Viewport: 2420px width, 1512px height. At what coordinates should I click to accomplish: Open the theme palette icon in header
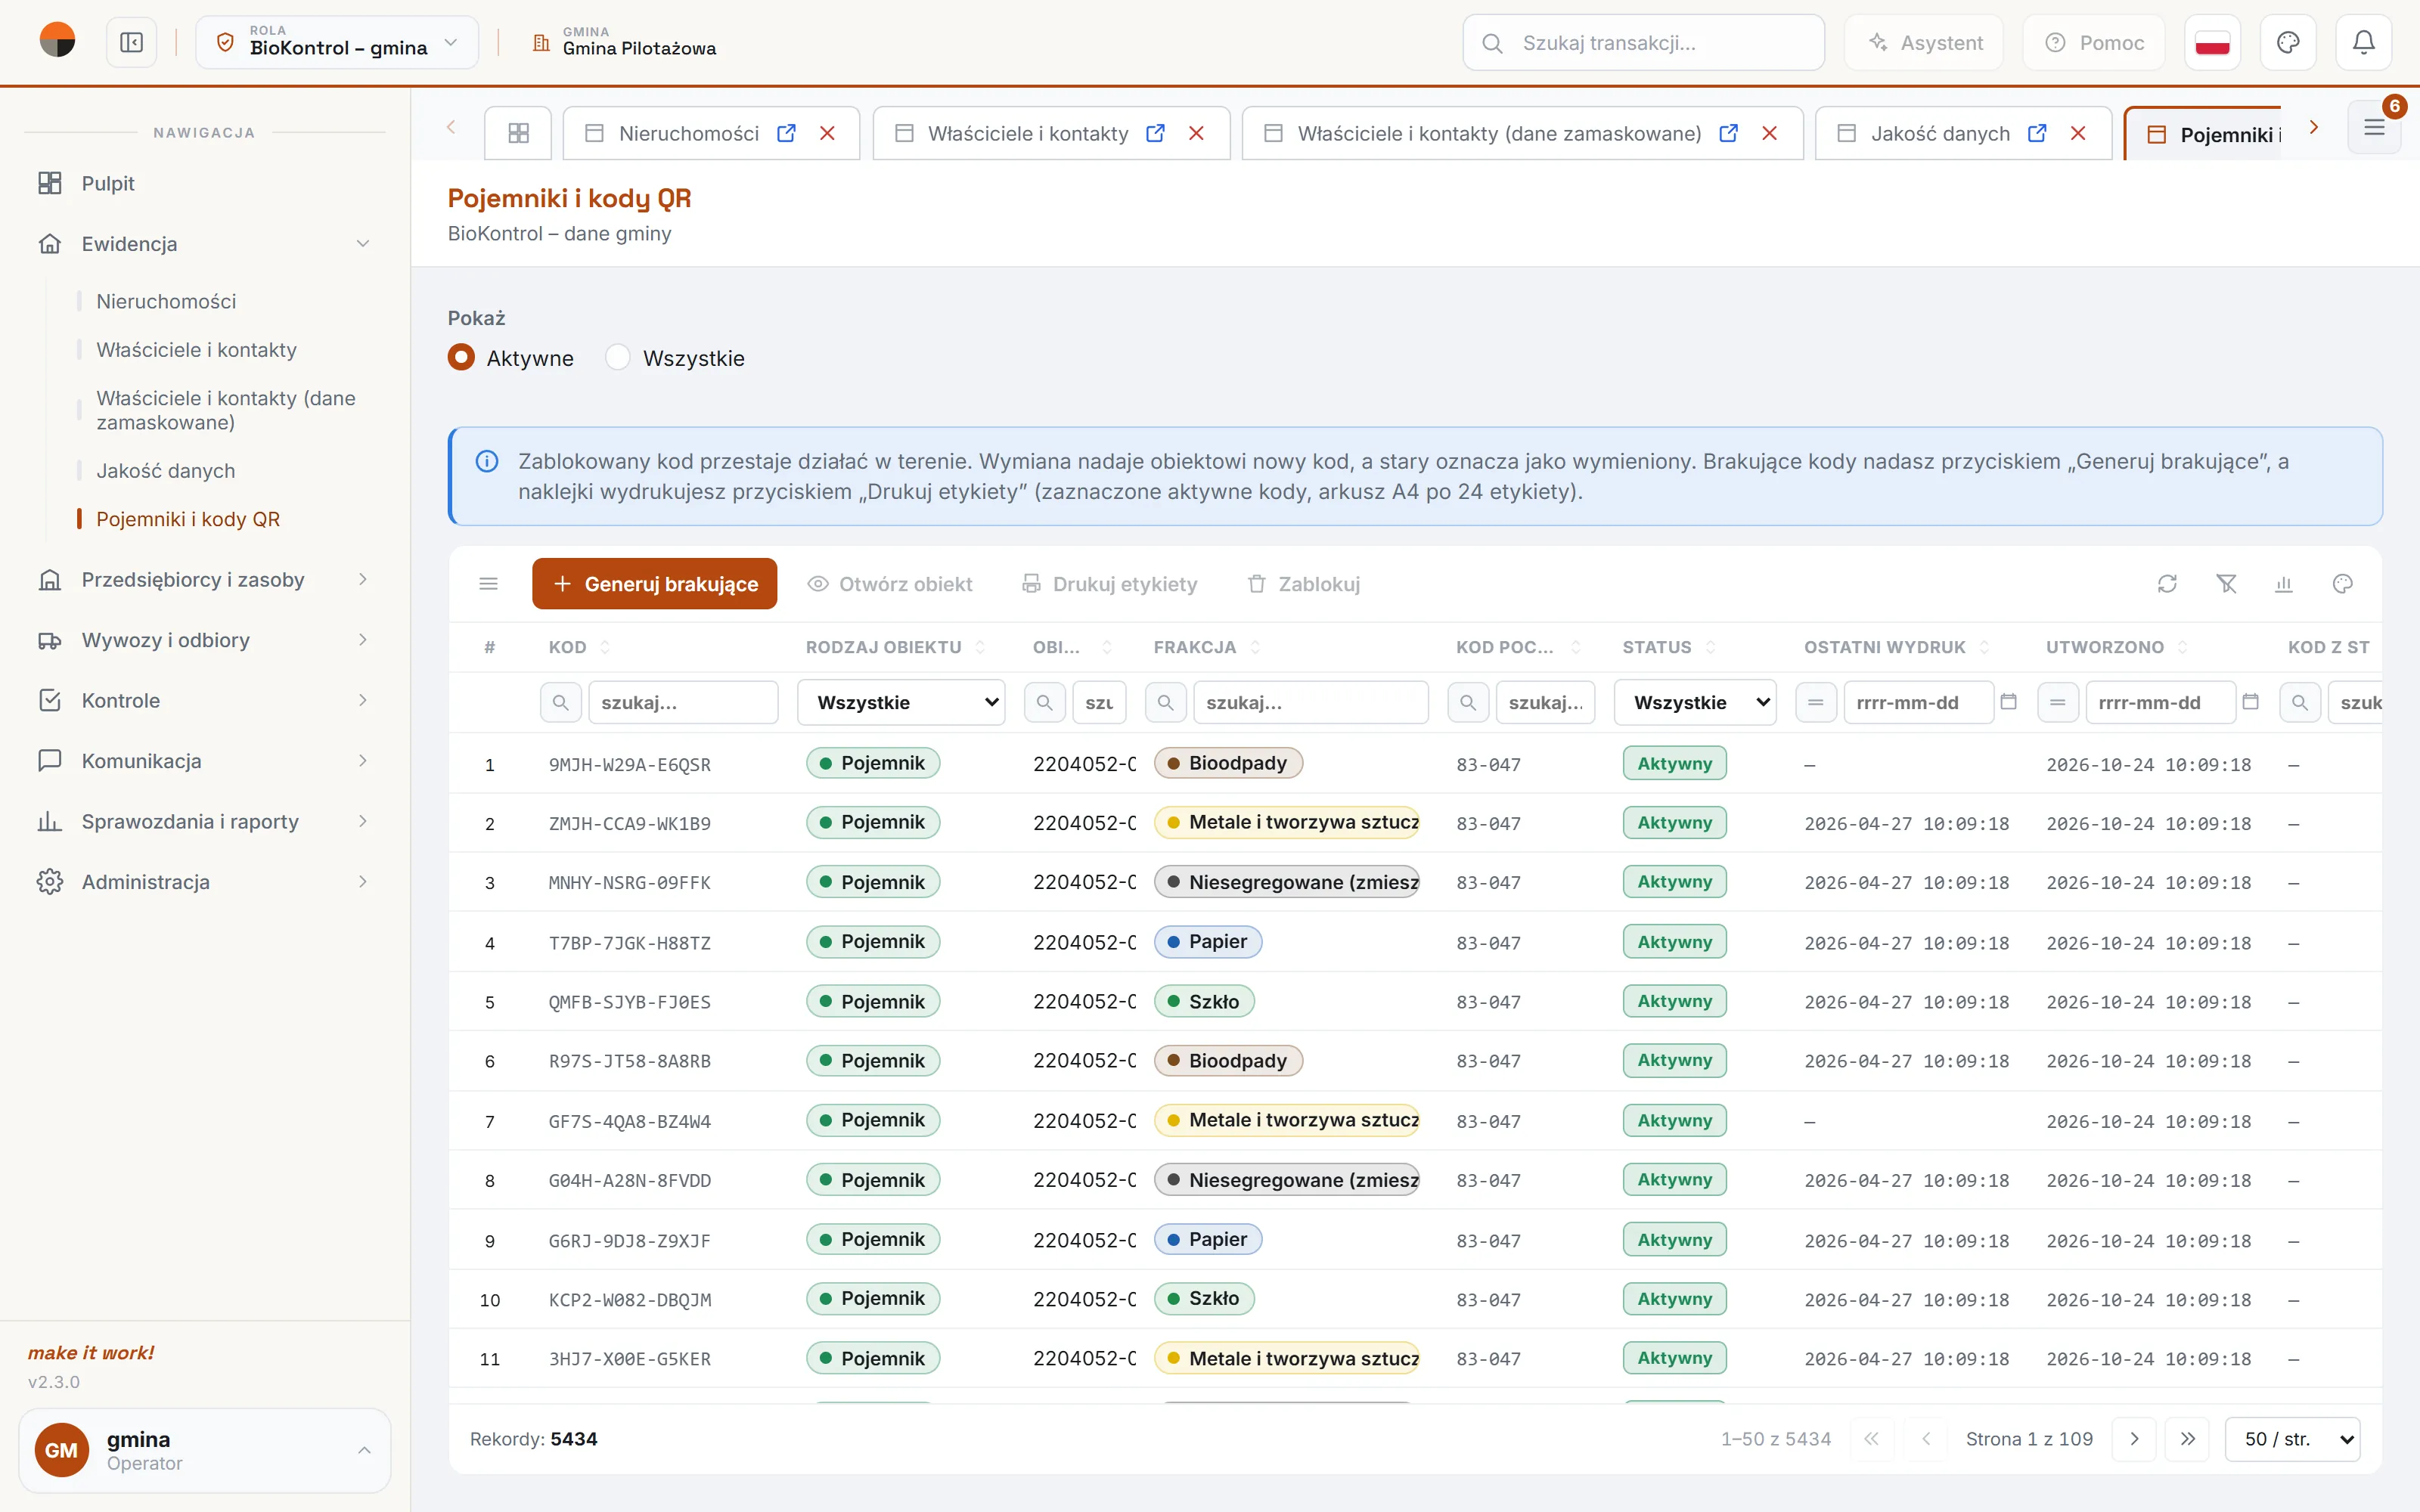click(x=2288, y=43)
